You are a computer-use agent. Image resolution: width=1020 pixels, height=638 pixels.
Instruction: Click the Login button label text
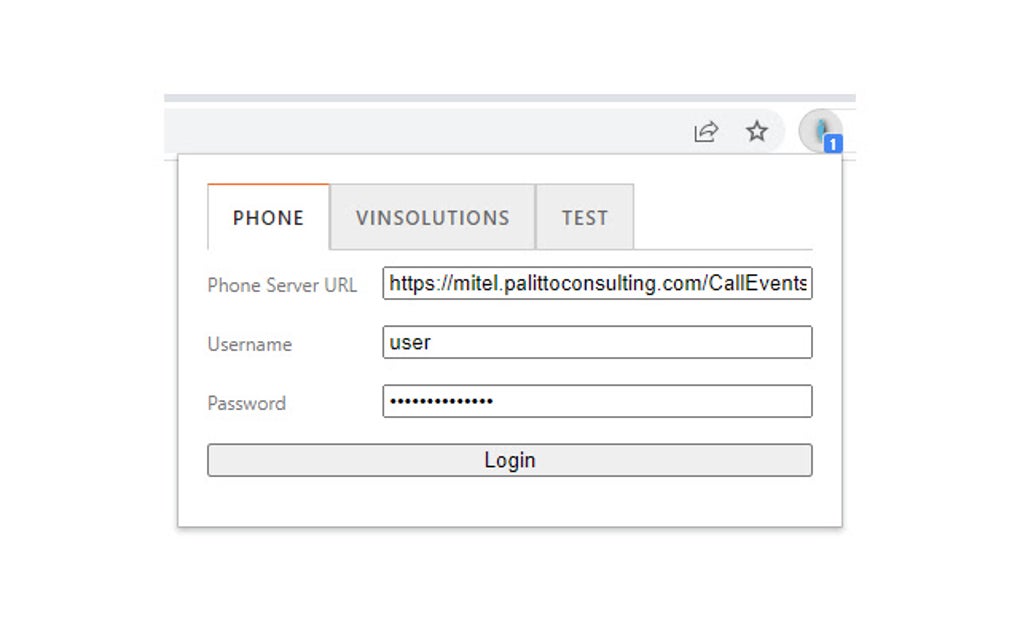pyautogui.click(x=510, y=460)
